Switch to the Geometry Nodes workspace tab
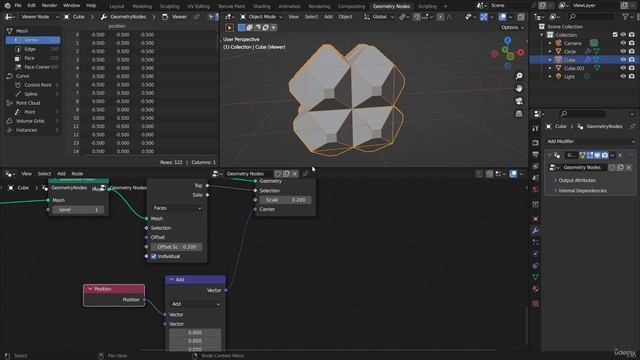The height and width of the screenshot is (360, 640). [391, 6]
